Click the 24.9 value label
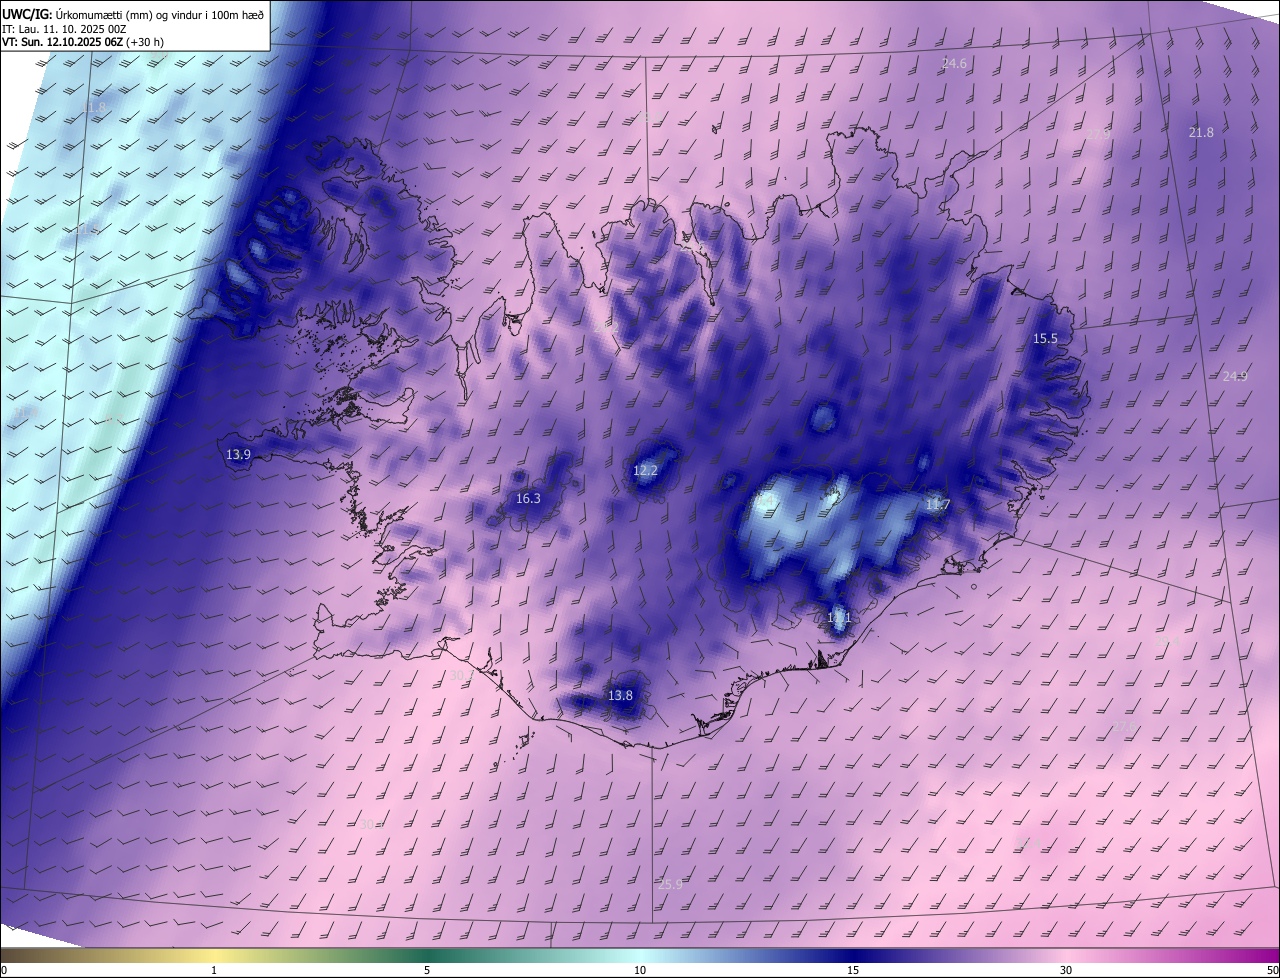Viewport: 1280px width, 978px height. [x=1235, y=376]
